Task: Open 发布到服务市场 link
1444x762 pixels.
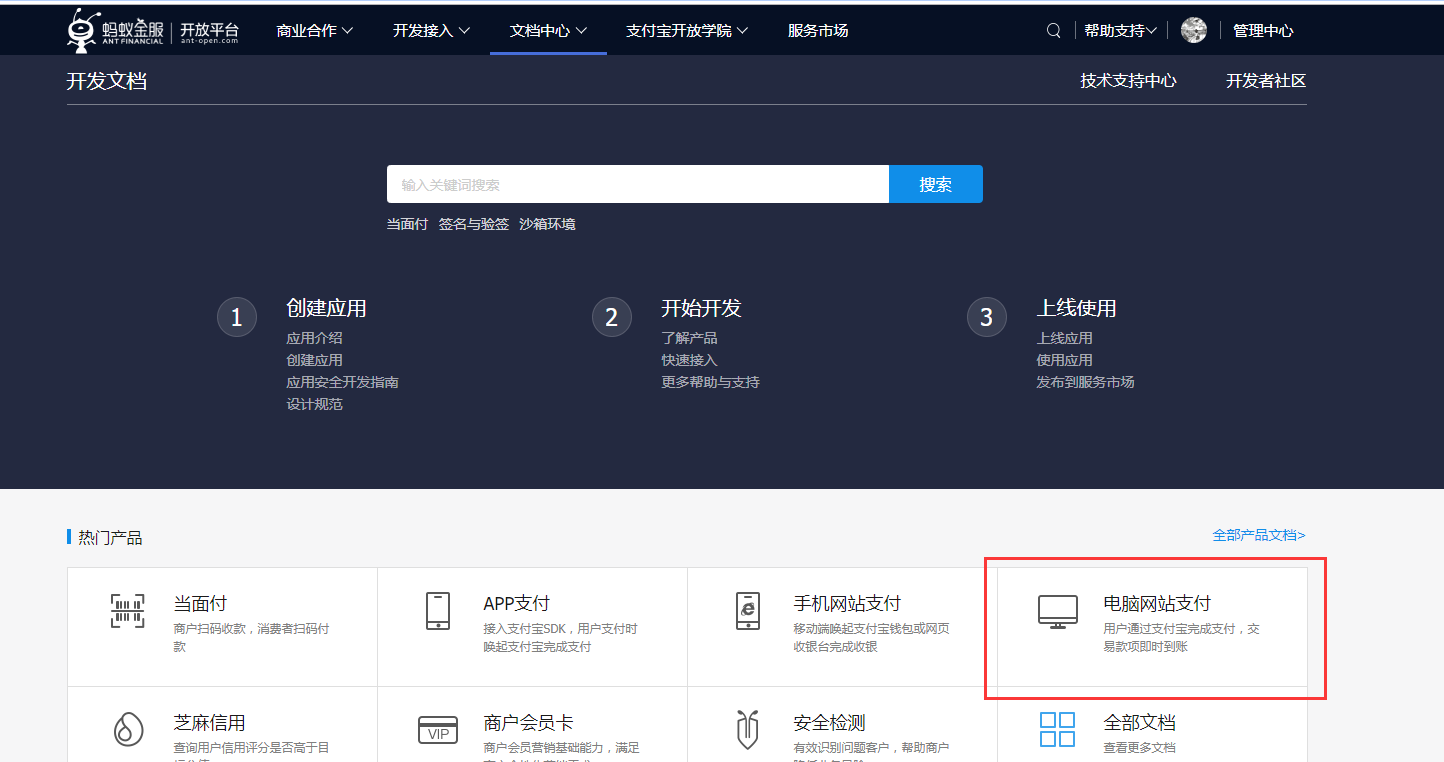Action: click(x=1085, y=382)
